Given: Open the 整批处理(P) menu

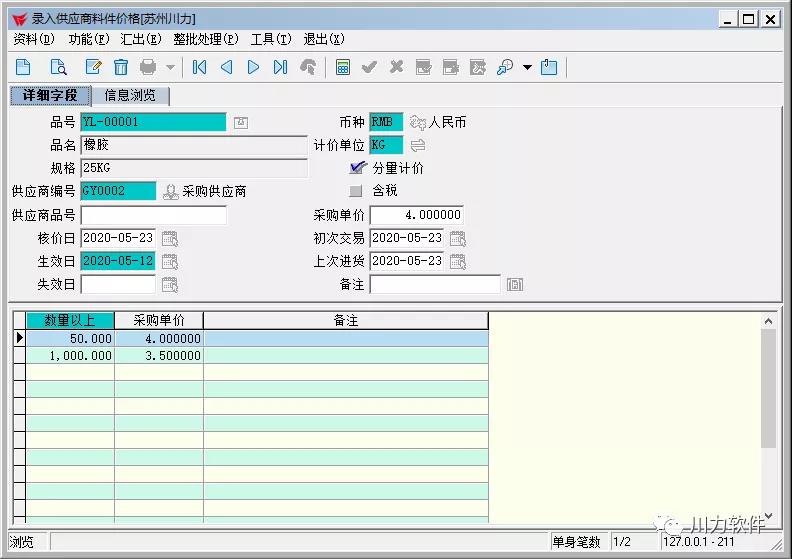Looking at the screenshot, I should (x=205, y=39).
